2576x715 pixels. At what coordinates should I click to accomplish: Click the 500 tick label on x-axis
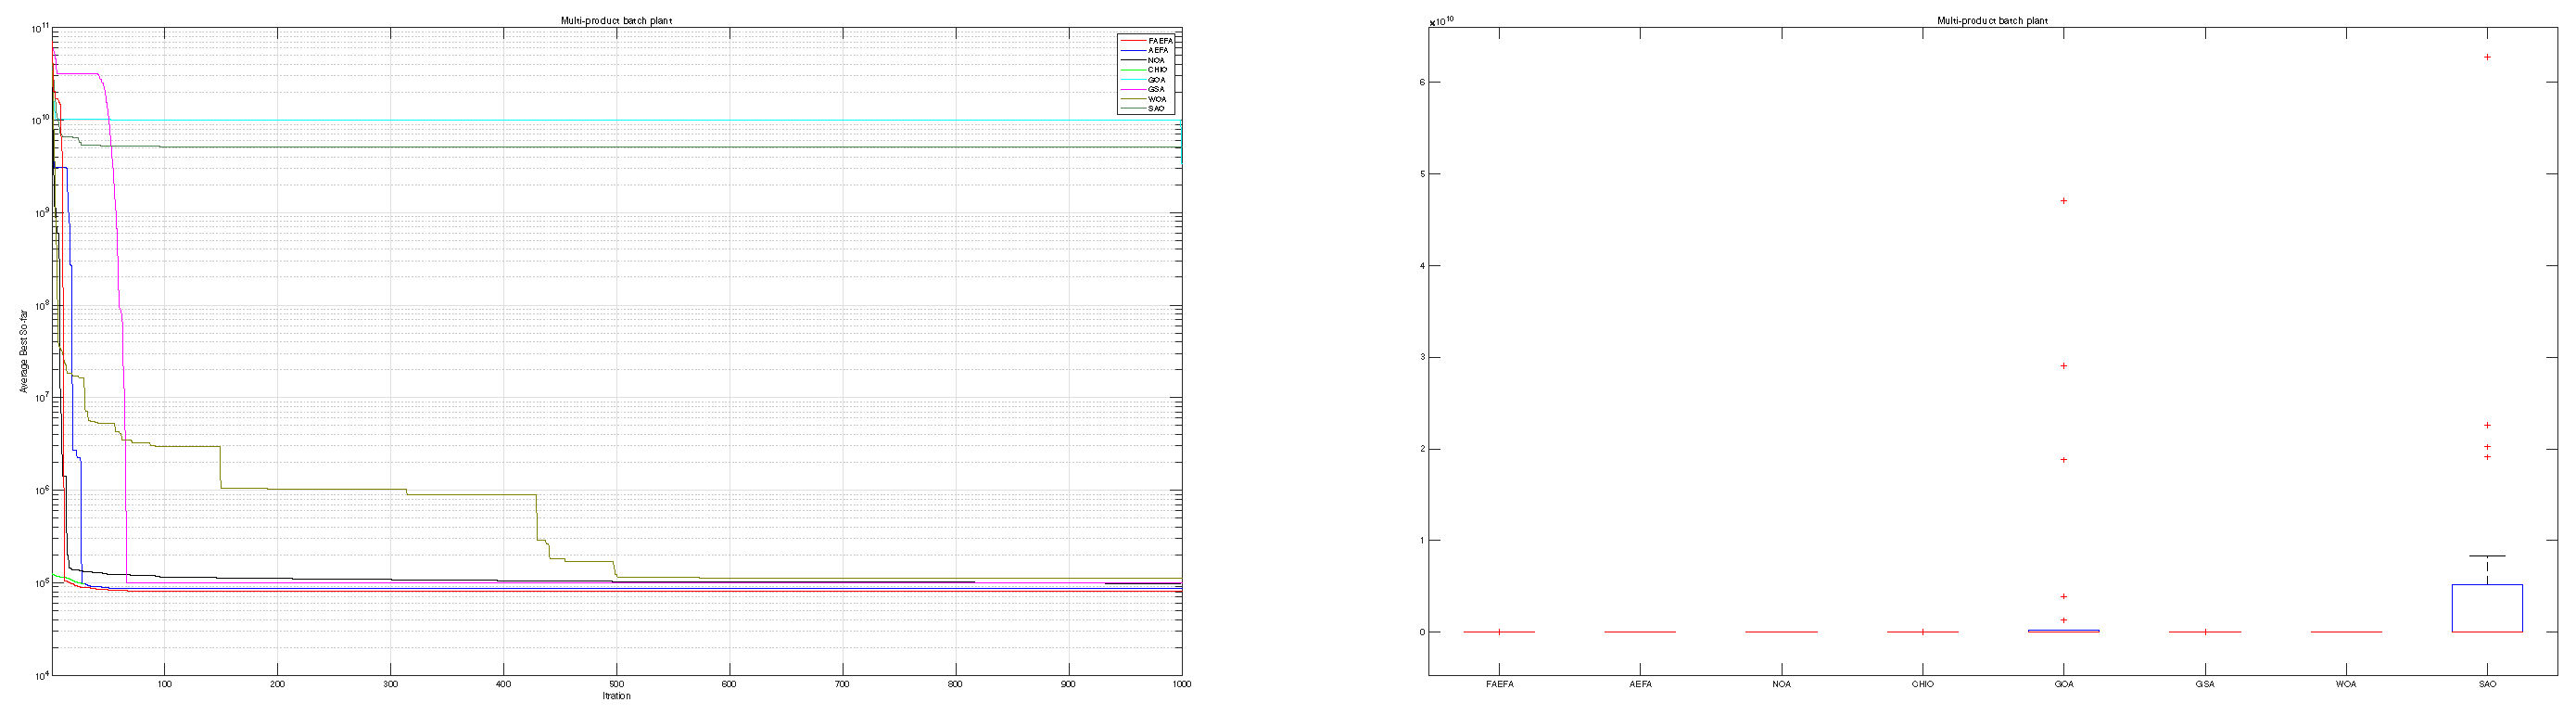point(616,684)
